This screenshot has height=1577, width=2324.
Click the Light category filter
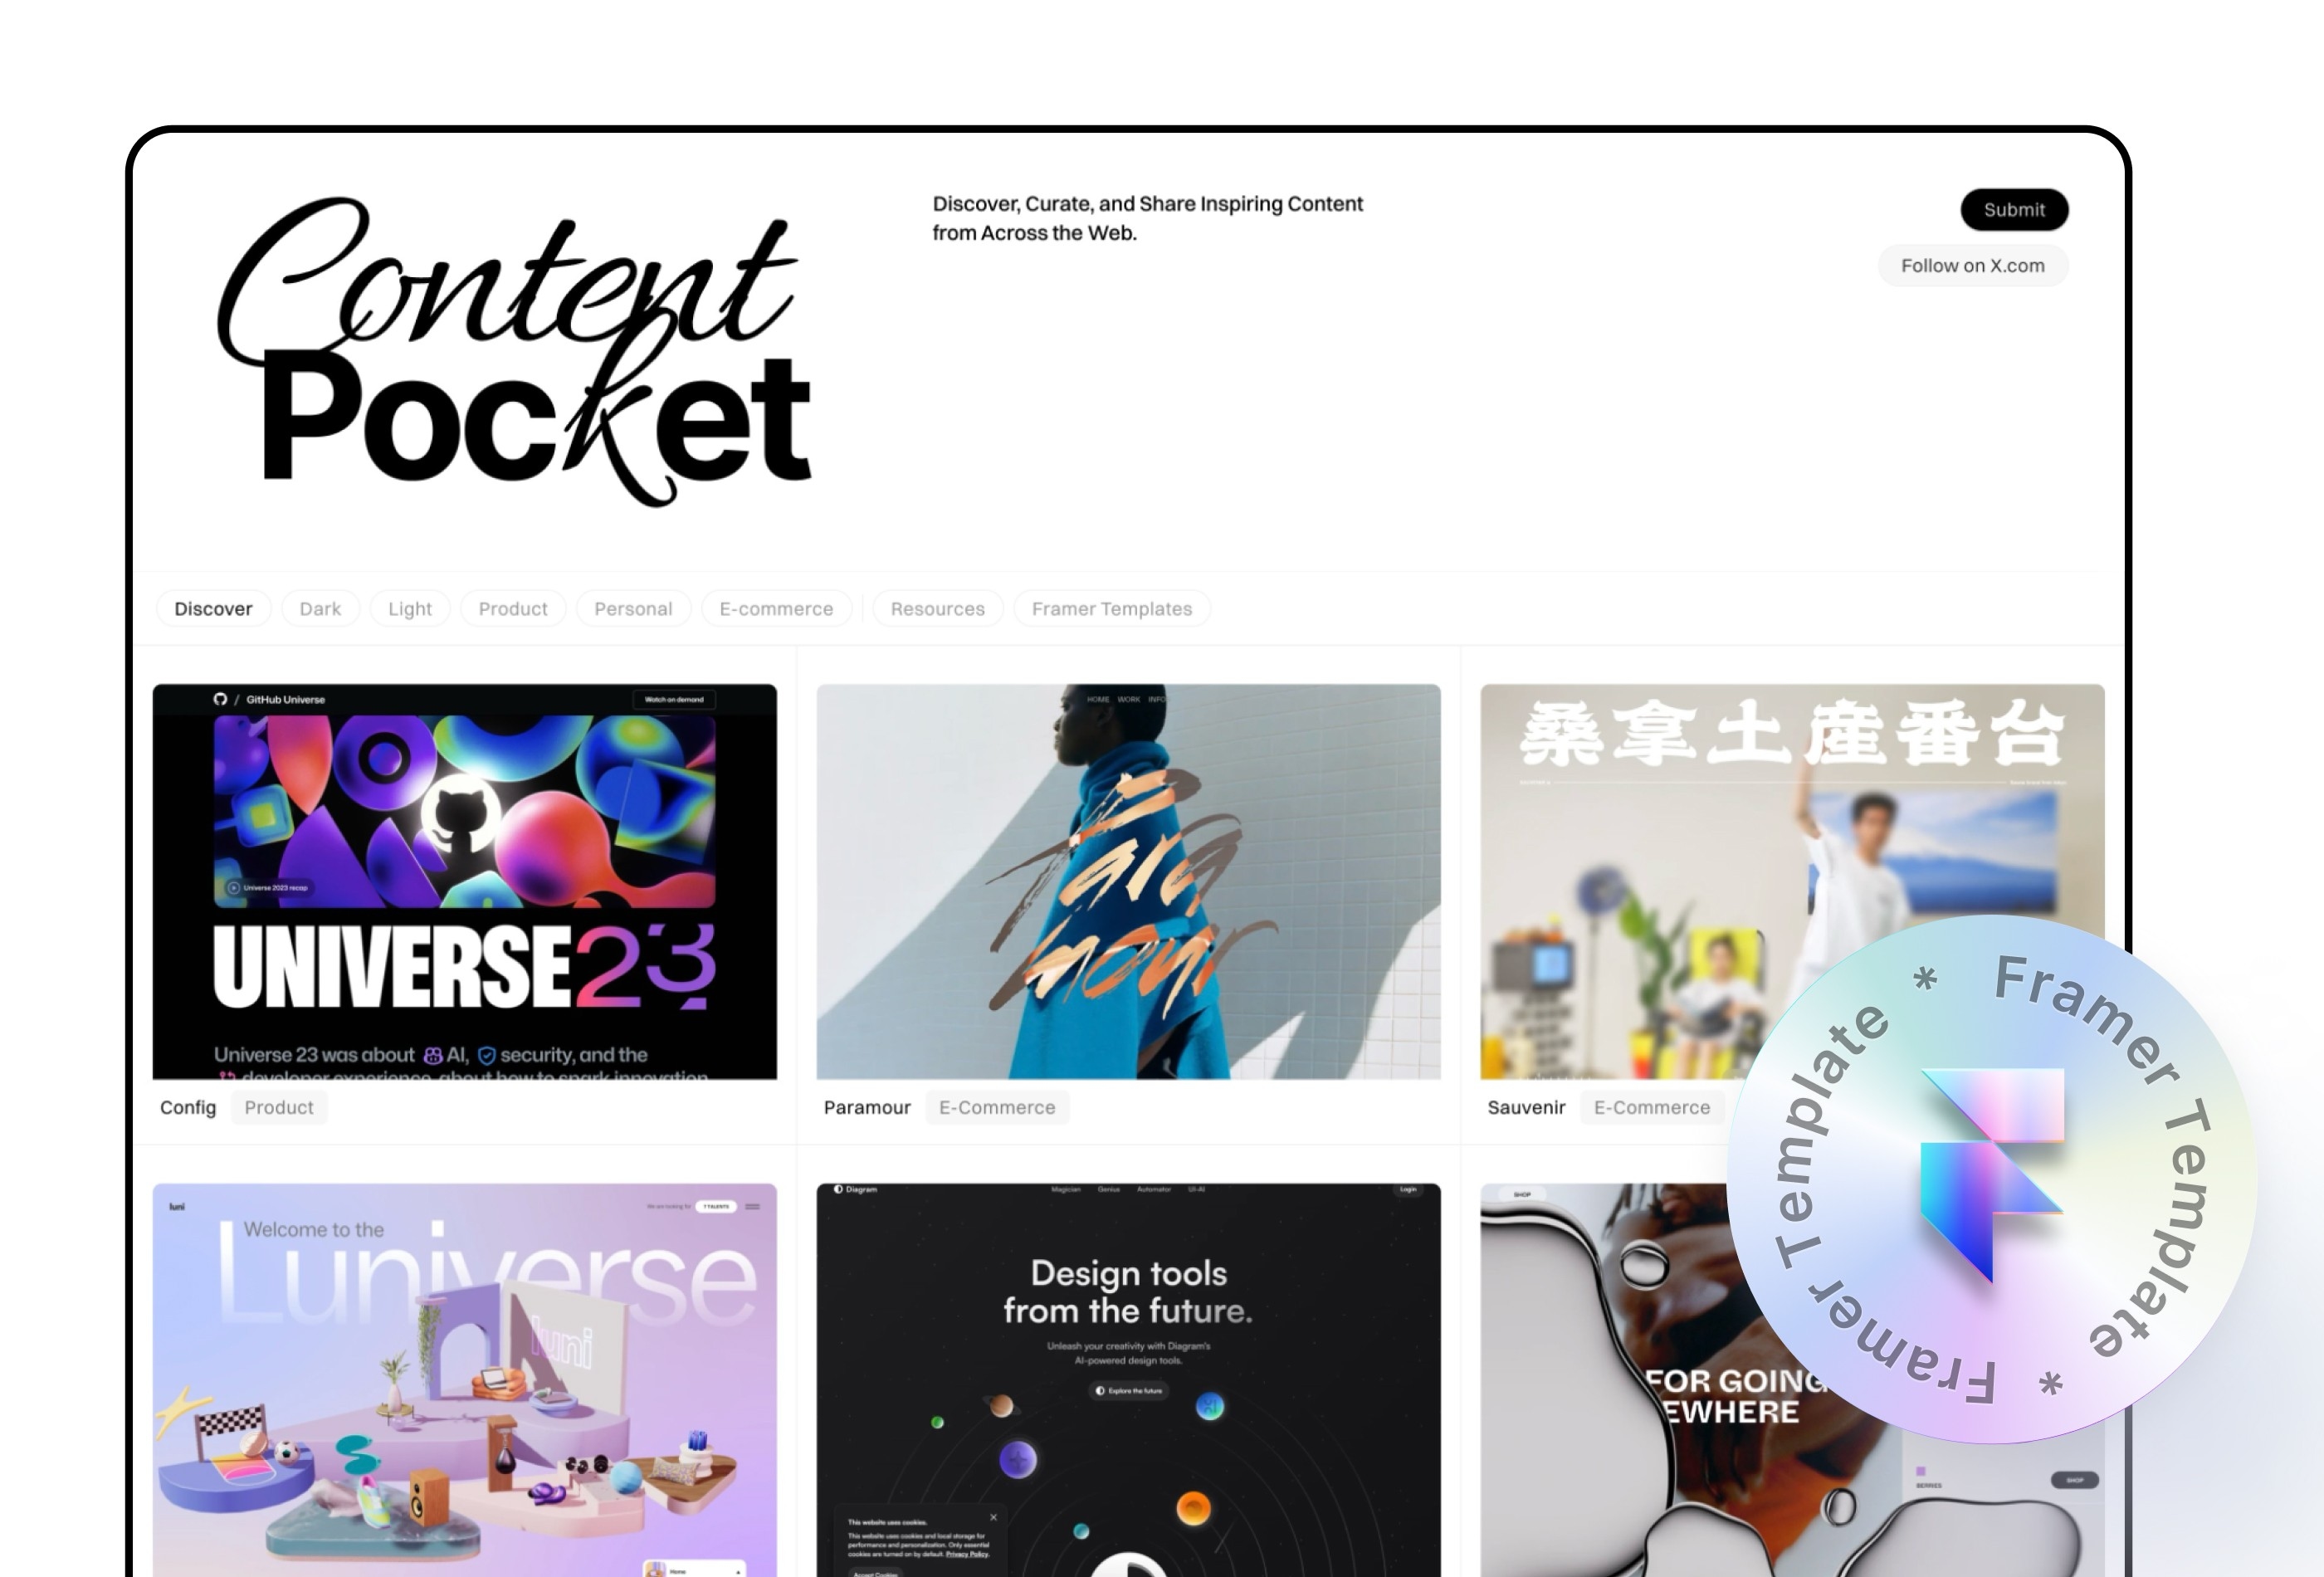[410, 609]
